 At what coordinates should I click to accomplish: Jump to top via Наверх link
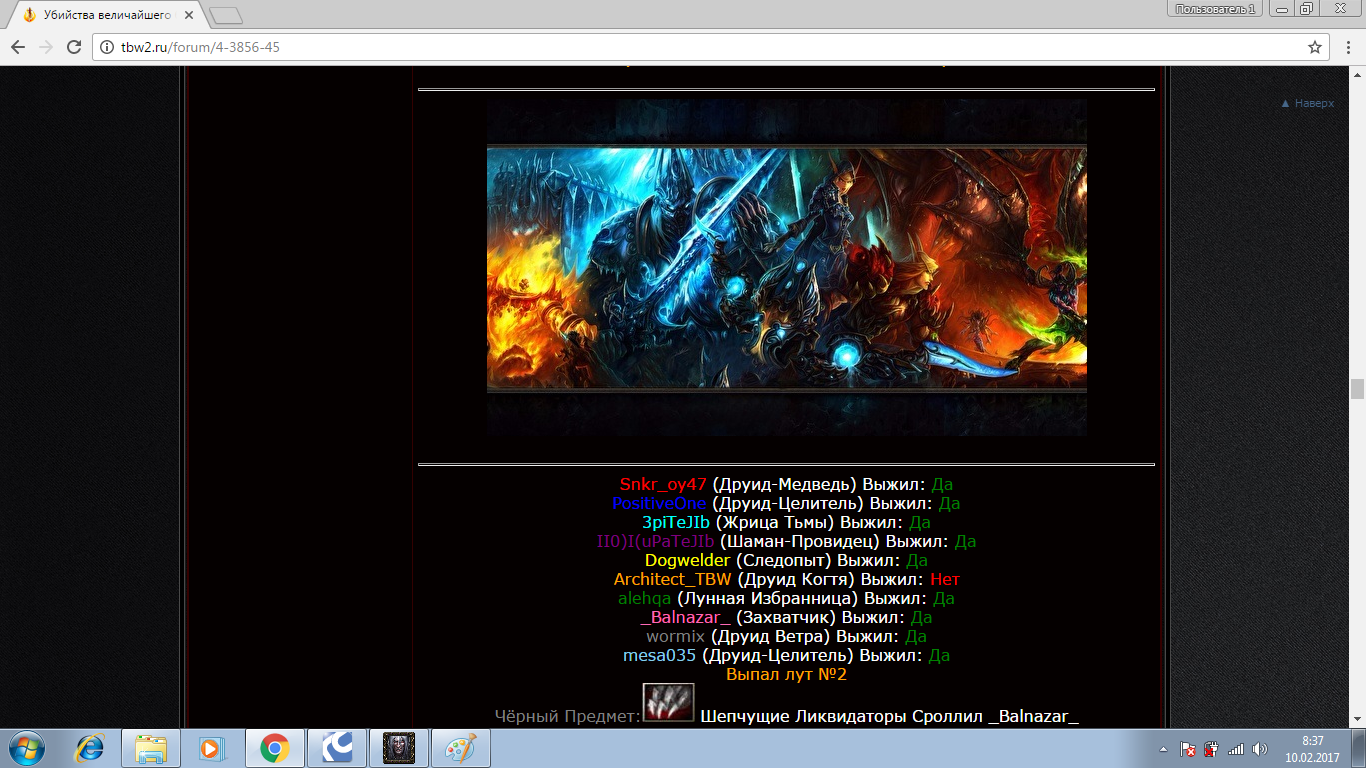pyautogui.click(x=1307, y=103)
